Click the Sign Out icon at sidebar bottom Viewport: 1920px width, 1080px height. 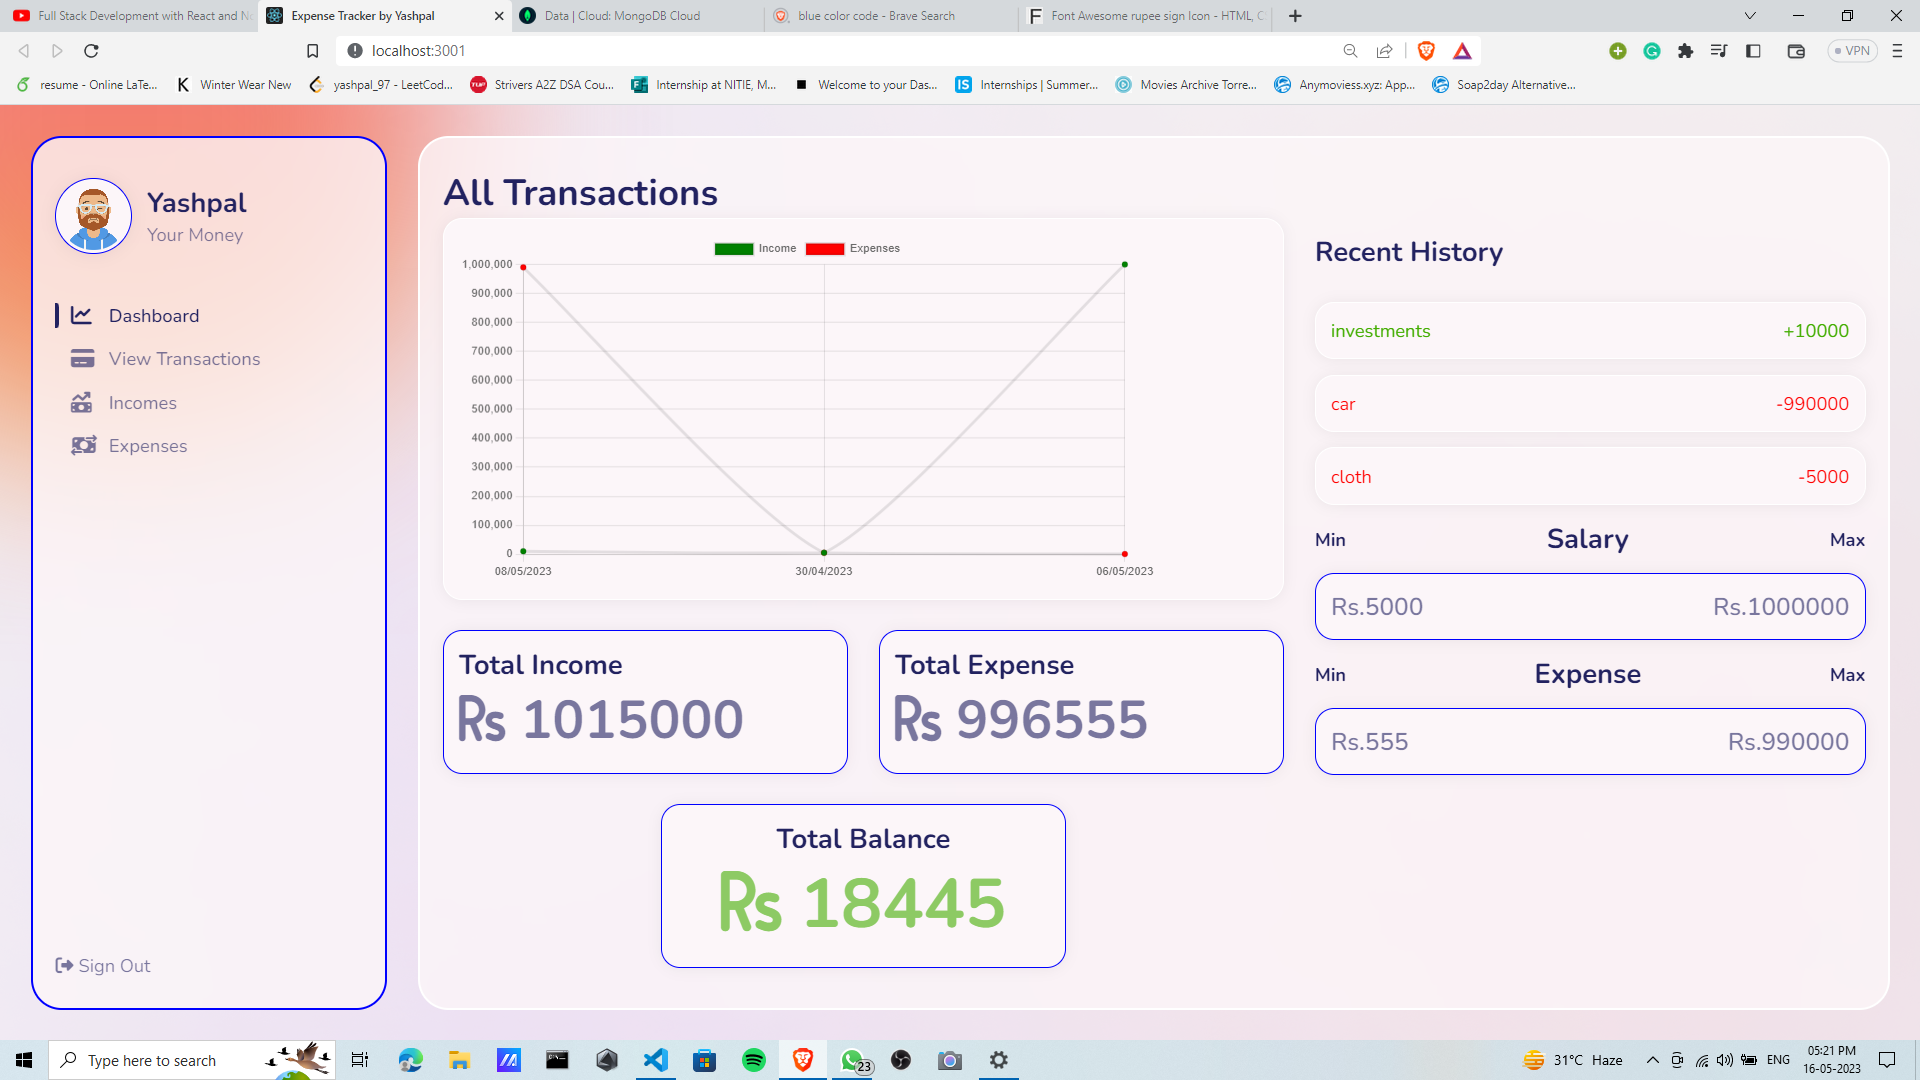click(x=63, y=965)
